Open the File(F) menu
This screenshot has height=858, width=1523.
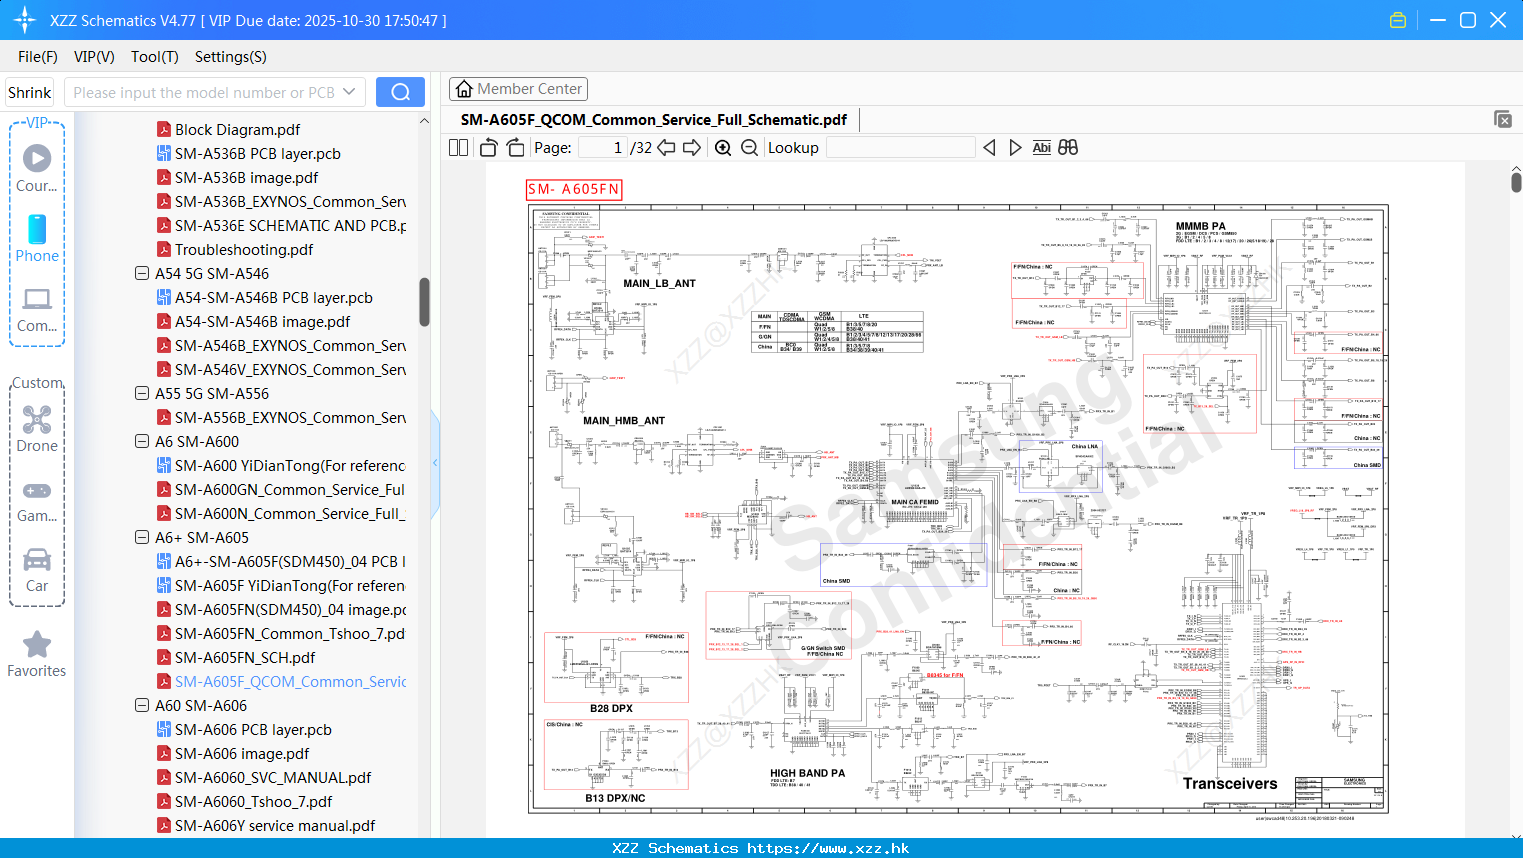(38, 57)
